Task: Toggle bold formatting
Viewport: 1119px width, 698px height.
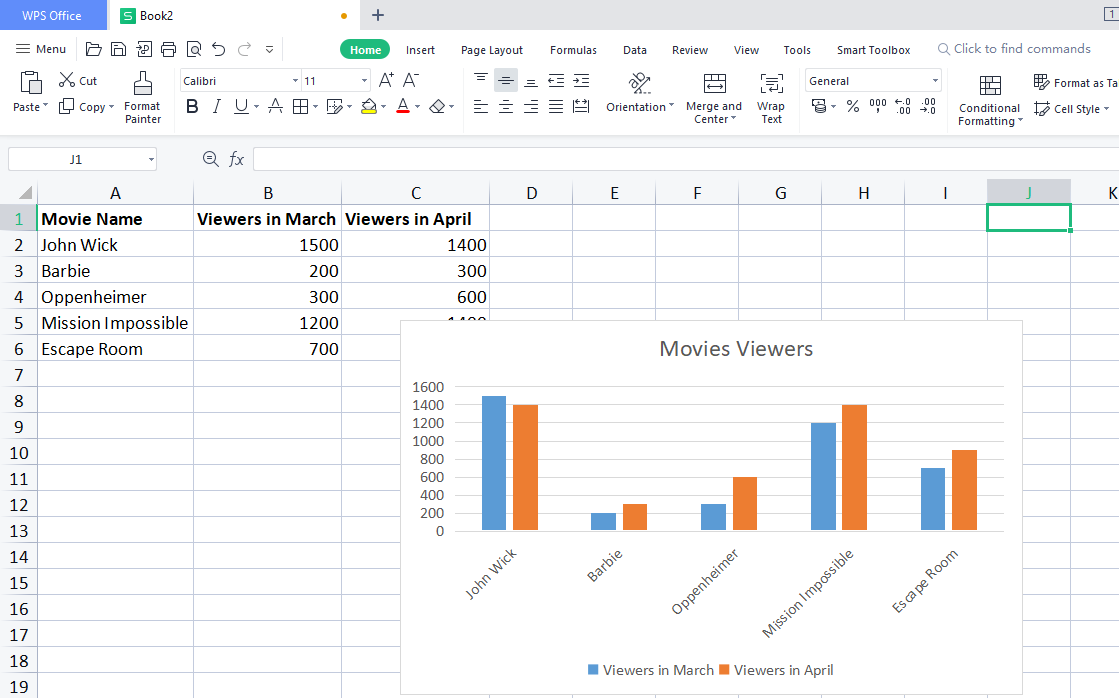Action: click(x=192, y=106)
